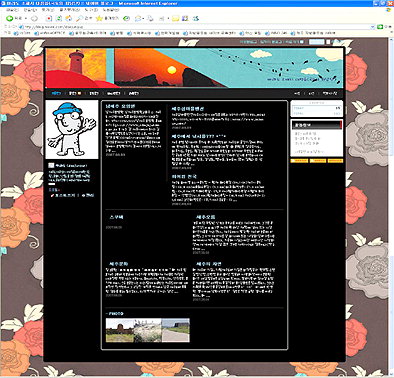Click the Forward arrow in the toolbar

pyautogui.click(x=34, y=18)
